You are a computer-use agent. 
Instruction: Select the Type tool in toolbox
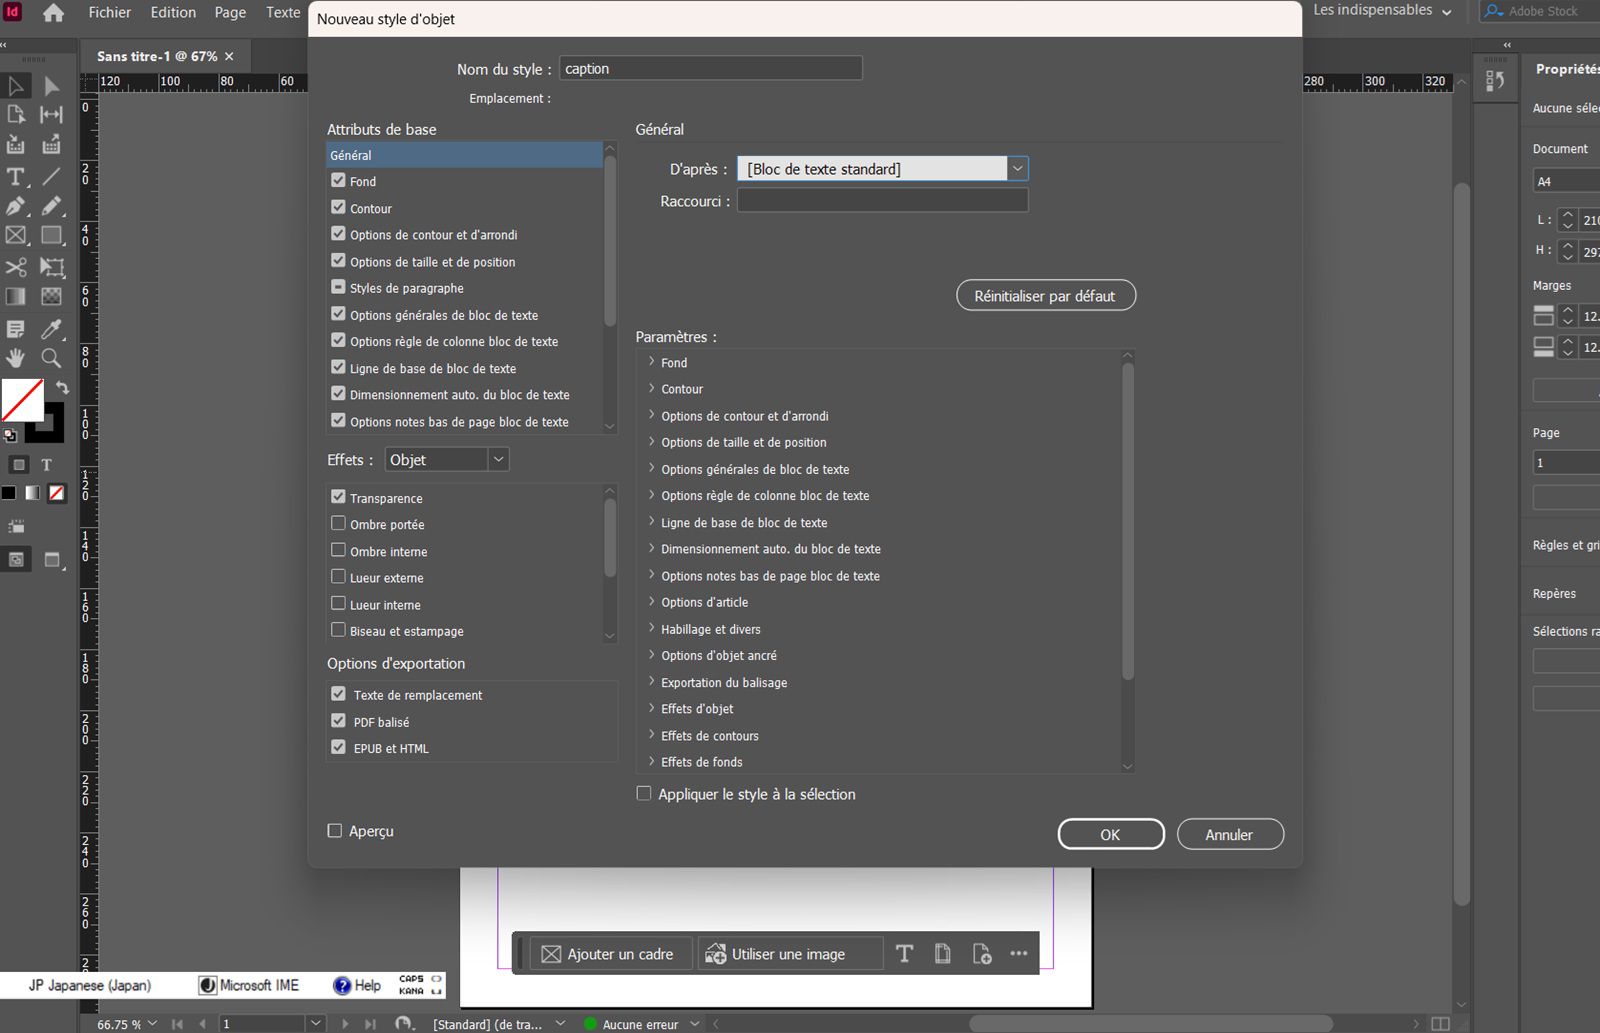(16, 177)
